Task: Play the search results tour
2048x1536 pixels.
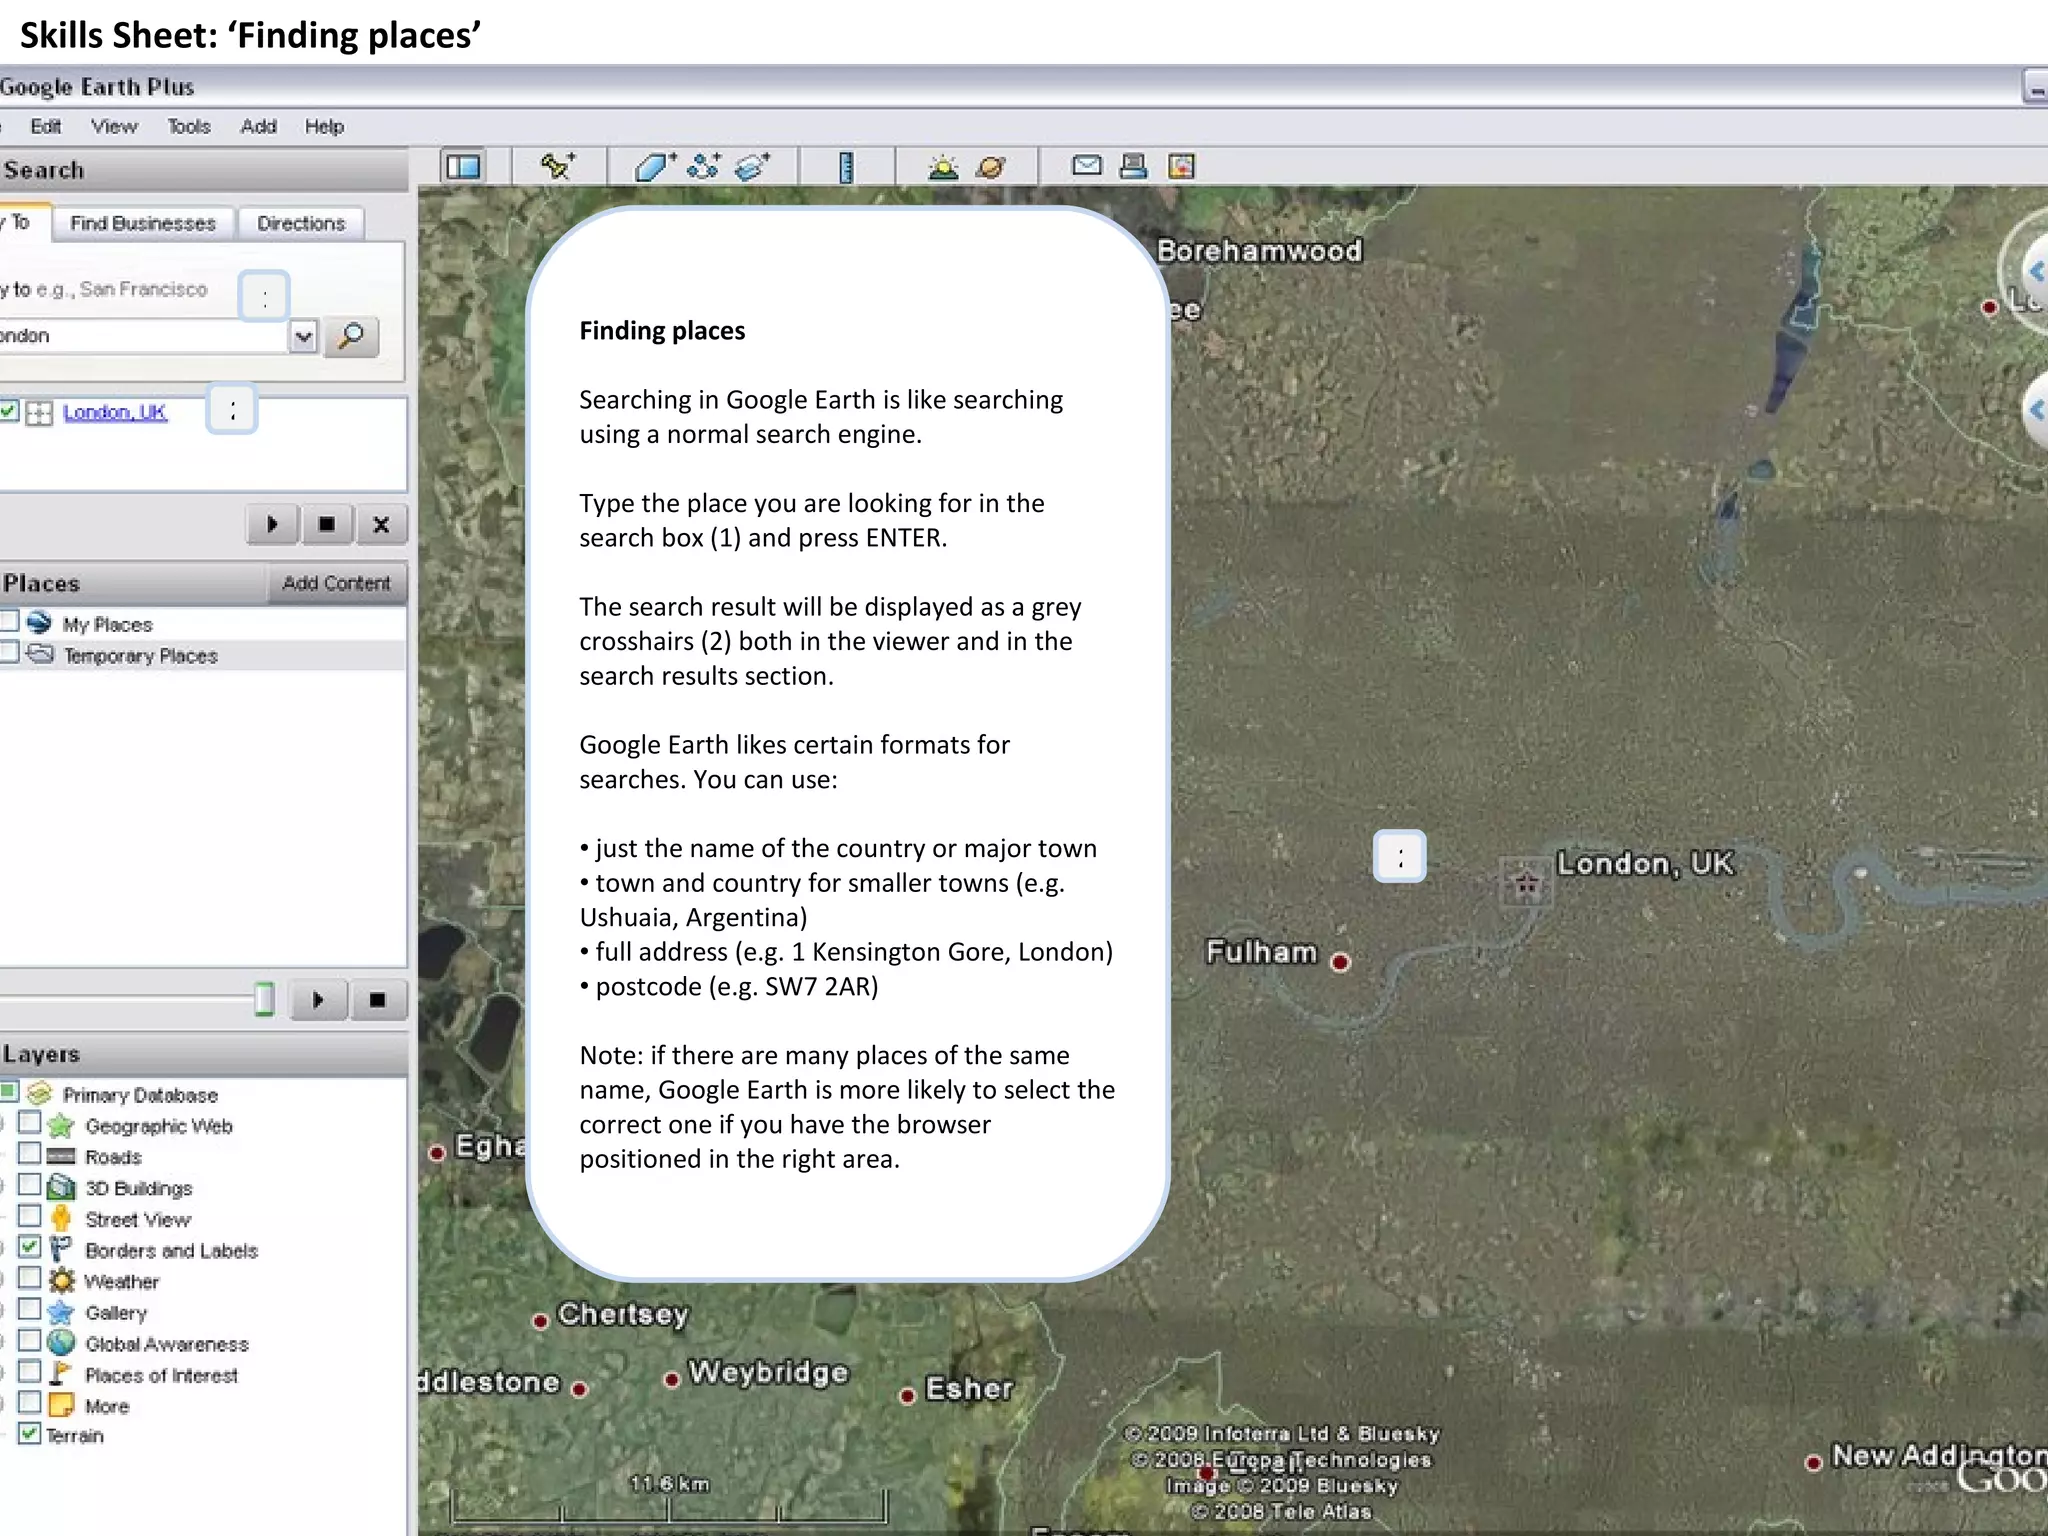Action: click(272, 524)
